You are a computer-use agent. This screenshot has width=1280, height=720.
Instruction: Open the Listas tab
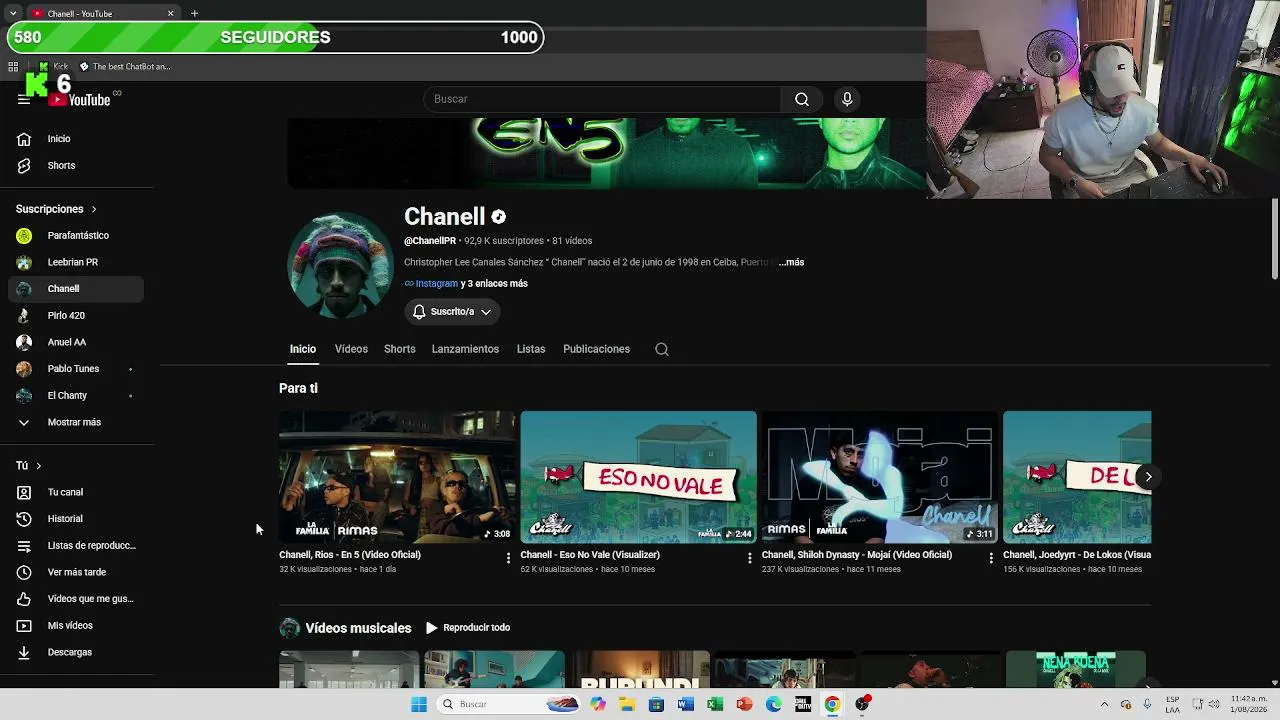pos(531,349)
